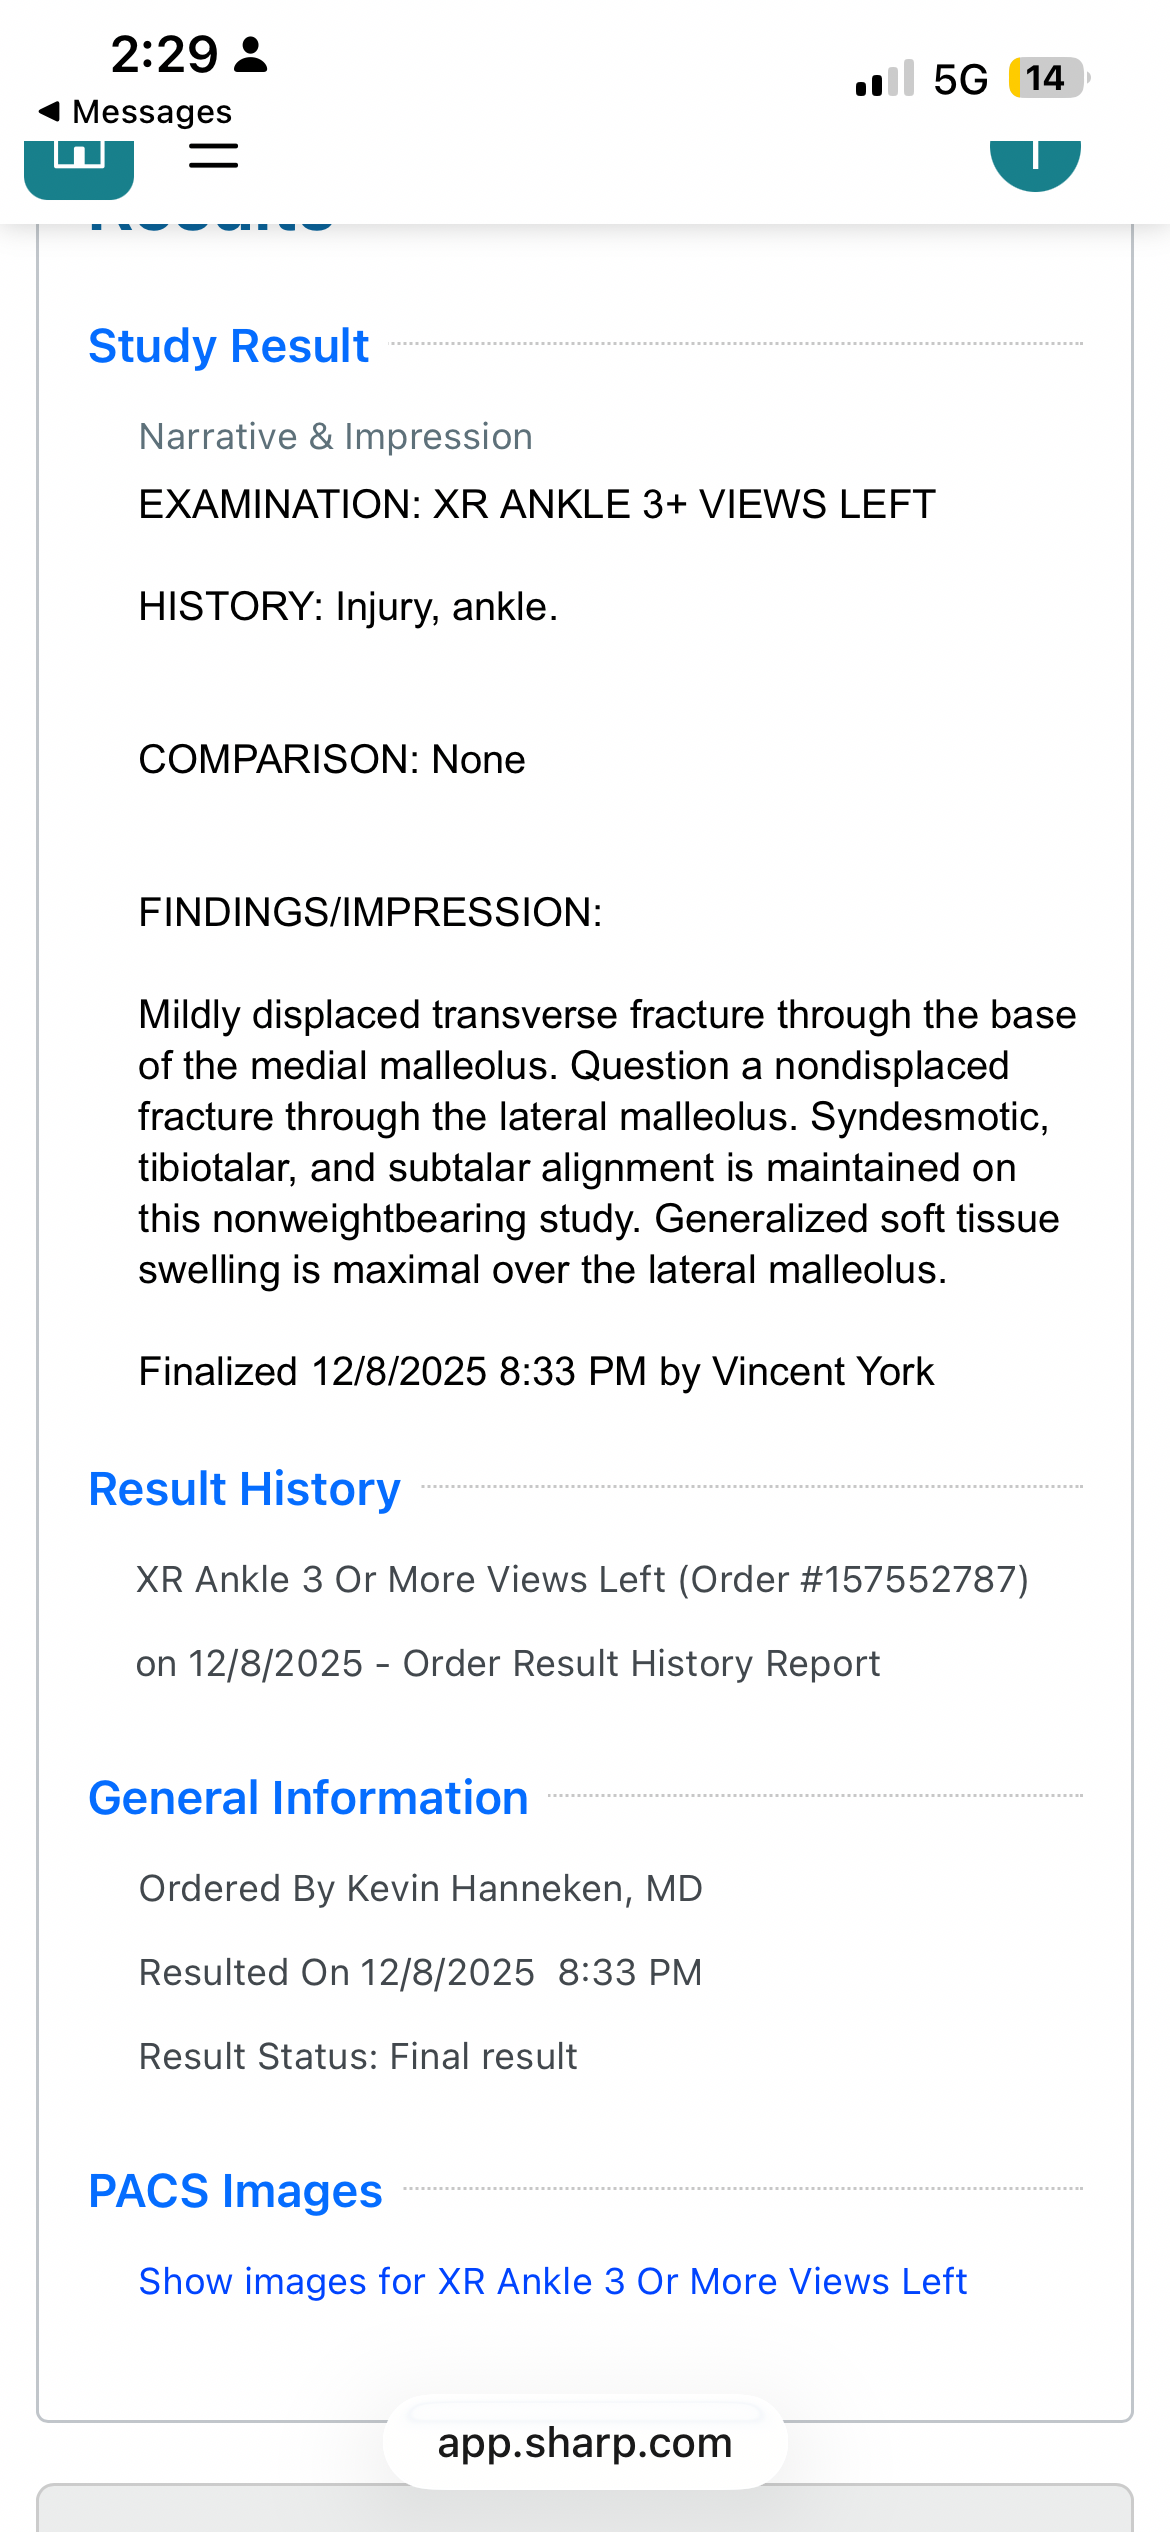This screenshot has width=1170, height=2532.
Task: Tap the status bar clock time
Action: 164,55
